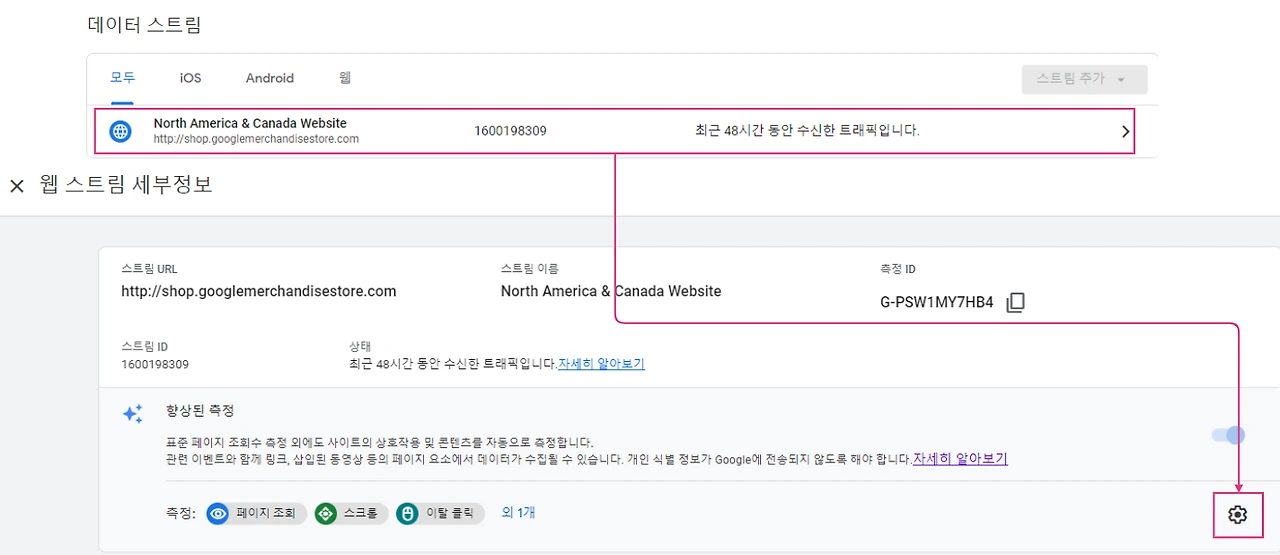Click the 데이터 스트림 heading
The image size is (1280, 555).
(x=145, y=25)
